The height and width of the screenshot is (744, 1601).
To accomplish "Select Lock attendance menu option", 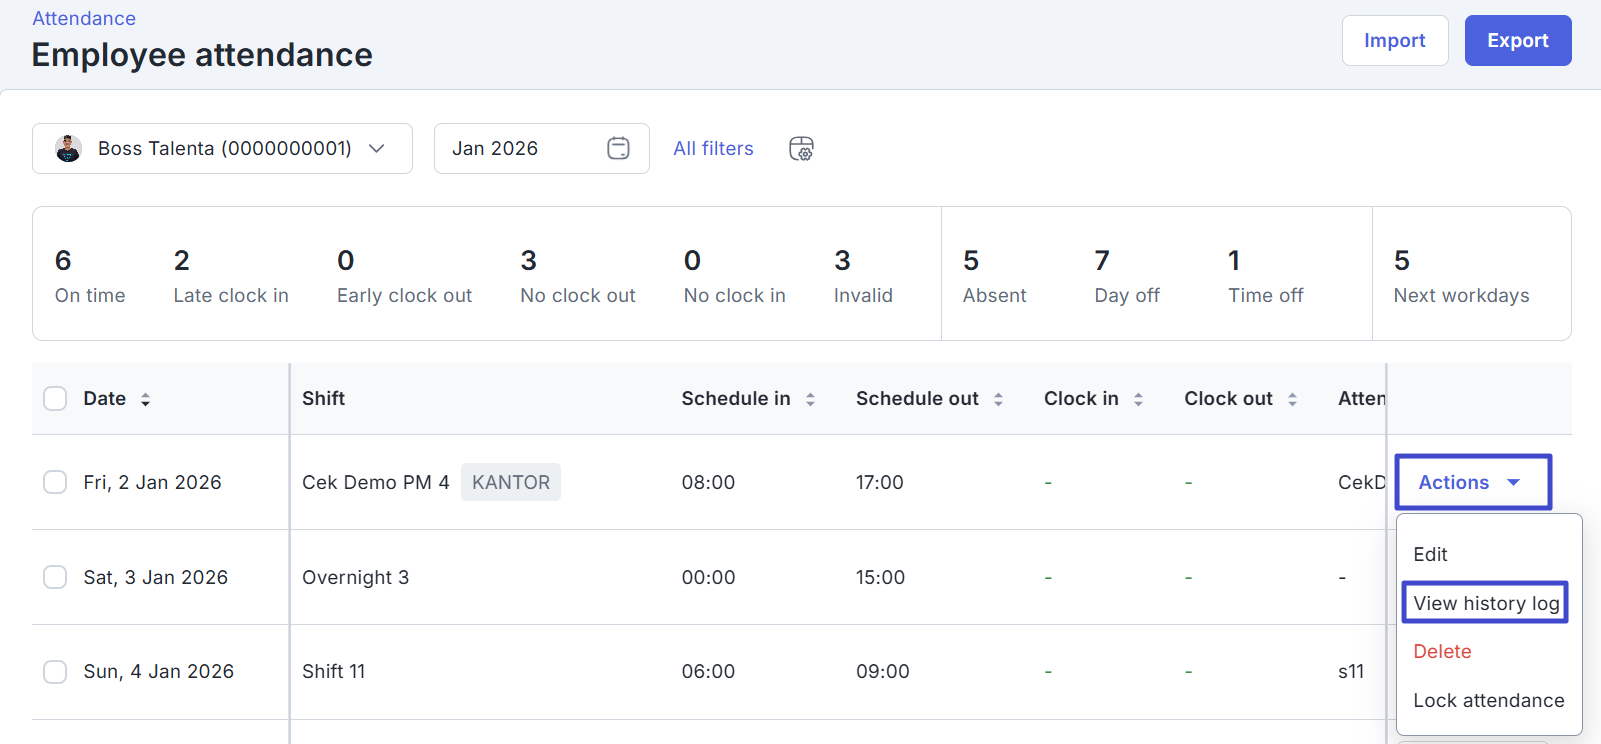I will pos(1488,700).
